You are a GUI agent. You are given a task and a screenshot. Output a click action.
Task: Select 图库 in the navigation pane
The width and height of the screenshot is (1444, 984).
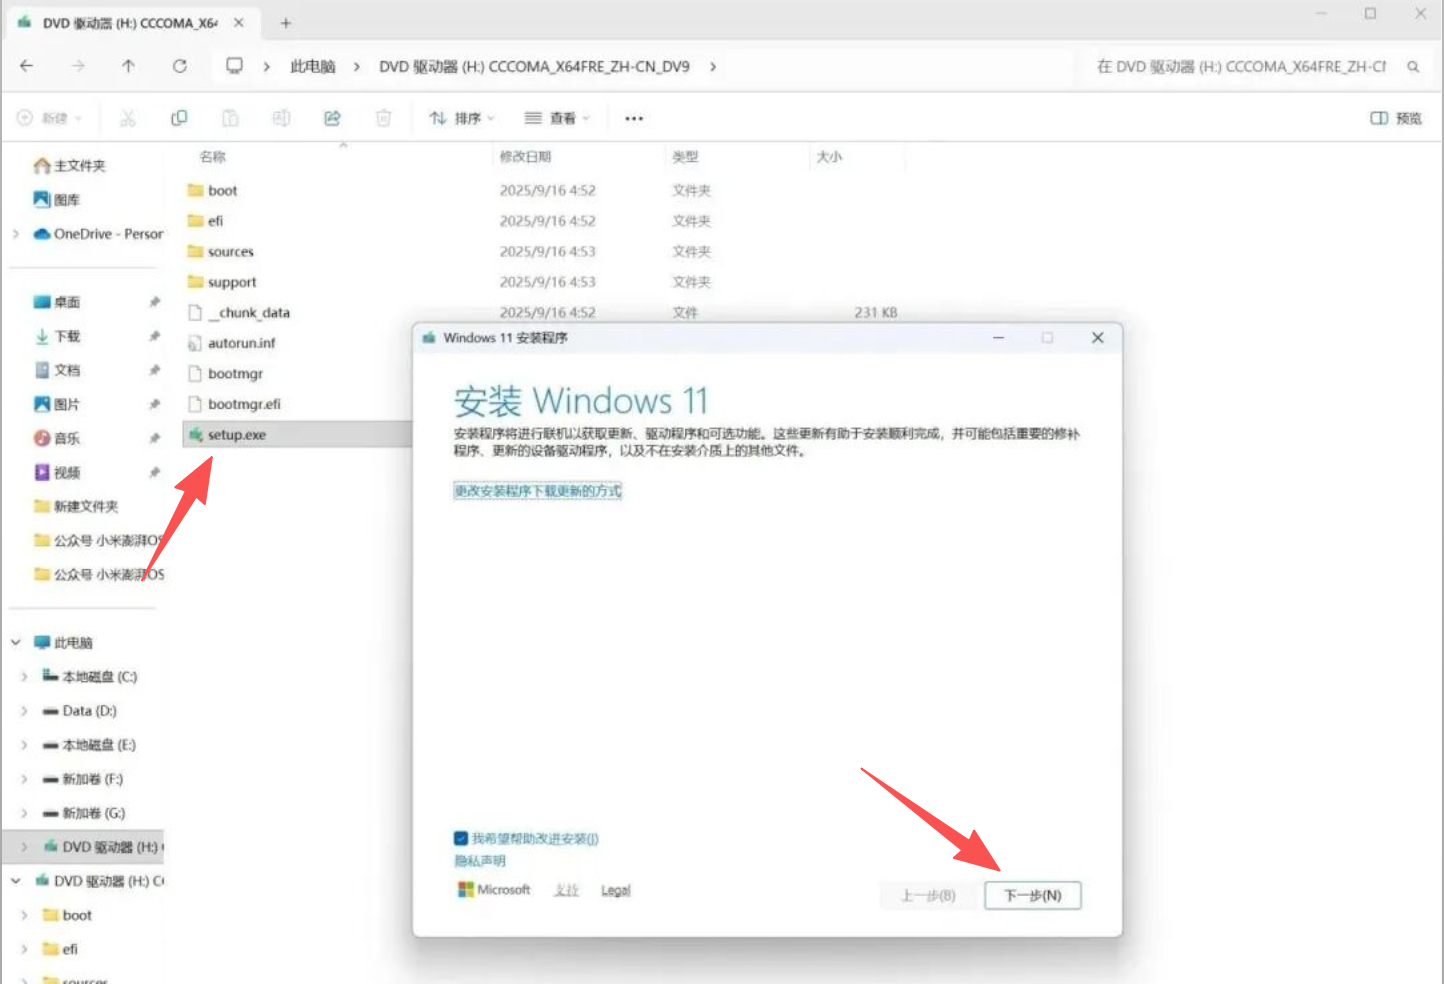click(x=57, y=199)
